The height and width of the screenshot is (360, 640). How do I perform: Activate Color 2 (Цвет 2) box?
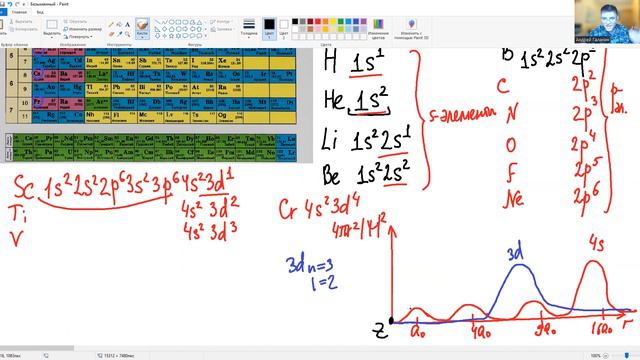(x=284, y=29)
